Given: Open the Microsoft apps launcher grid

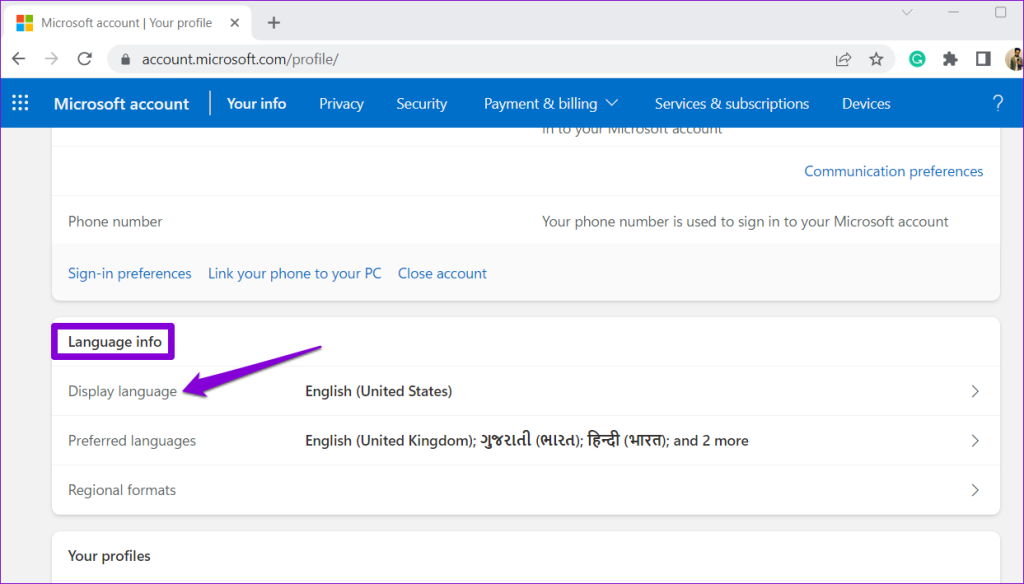Looking at the screenshot, I should (20, 103).
